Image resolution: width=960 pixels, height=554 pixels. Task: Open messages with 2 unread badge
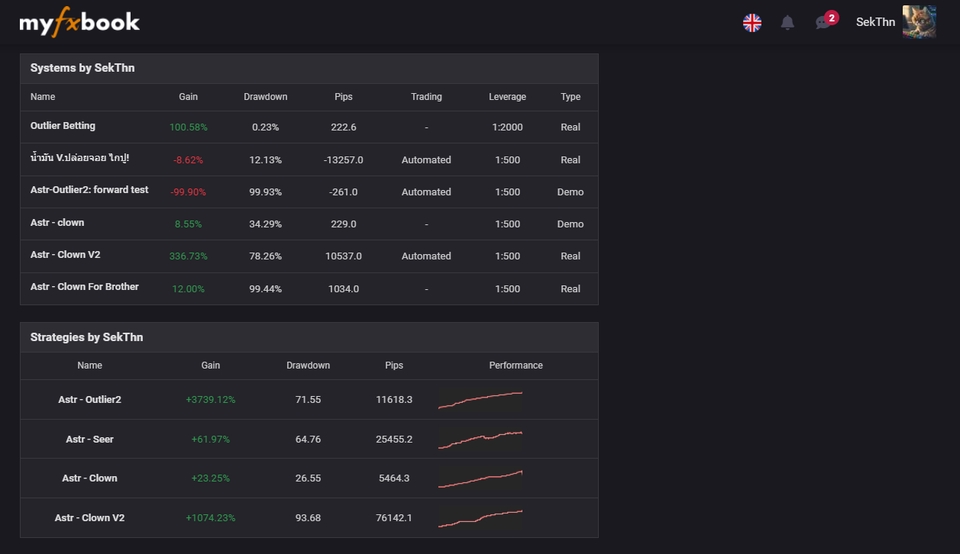[825, 21]
